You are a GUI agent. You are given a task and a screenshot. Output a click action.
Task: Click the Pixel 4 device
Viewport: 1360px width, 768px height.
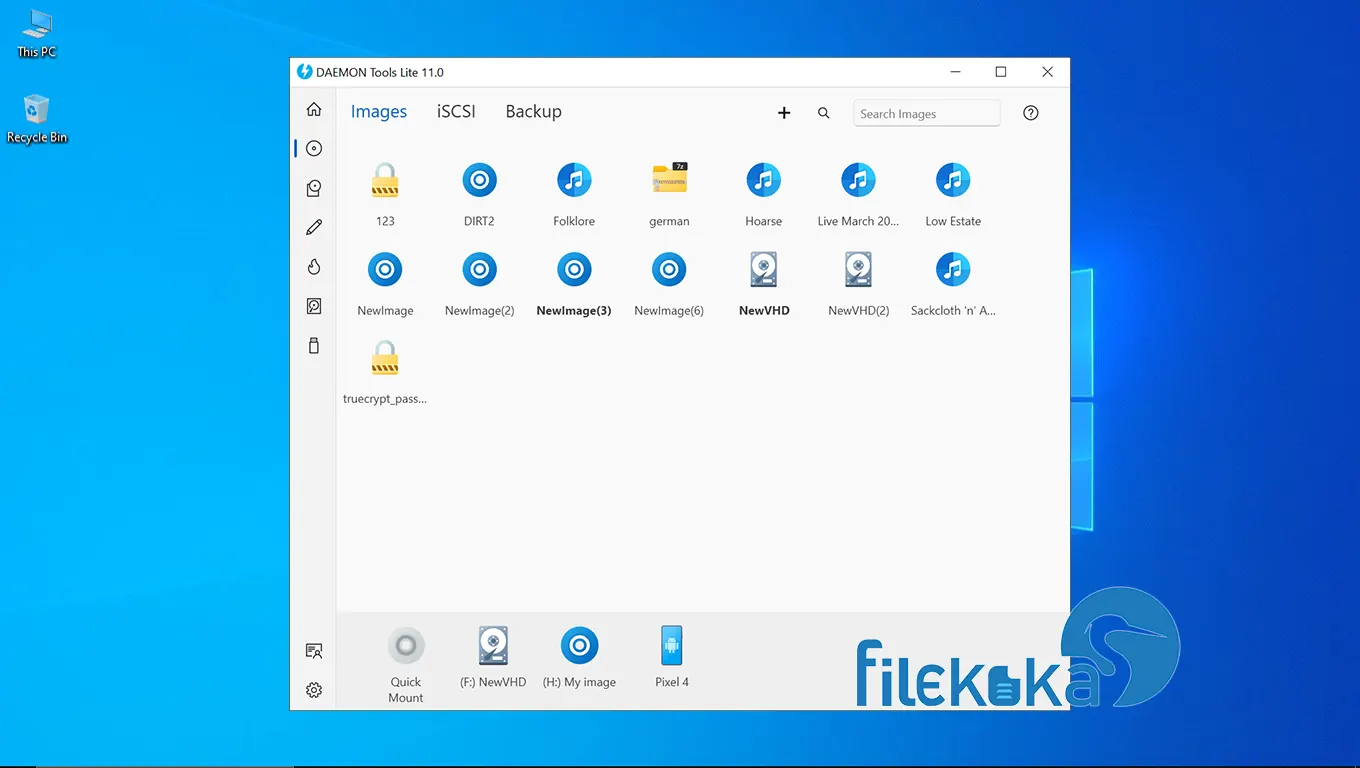[x=672, y=645]
